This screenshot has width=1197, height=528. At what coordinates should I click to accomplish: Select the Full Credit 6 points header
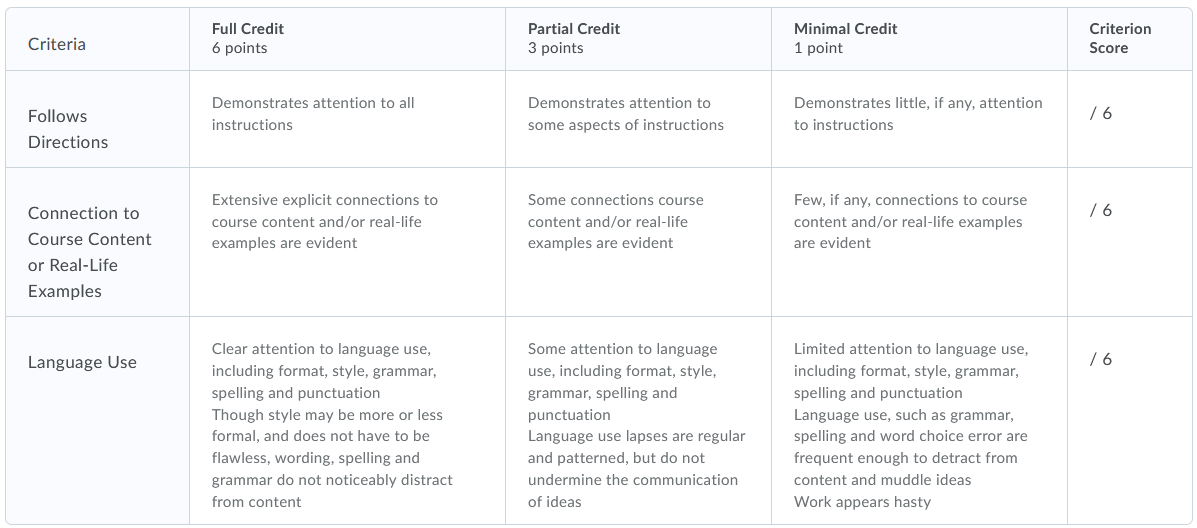tap(250, 38)
